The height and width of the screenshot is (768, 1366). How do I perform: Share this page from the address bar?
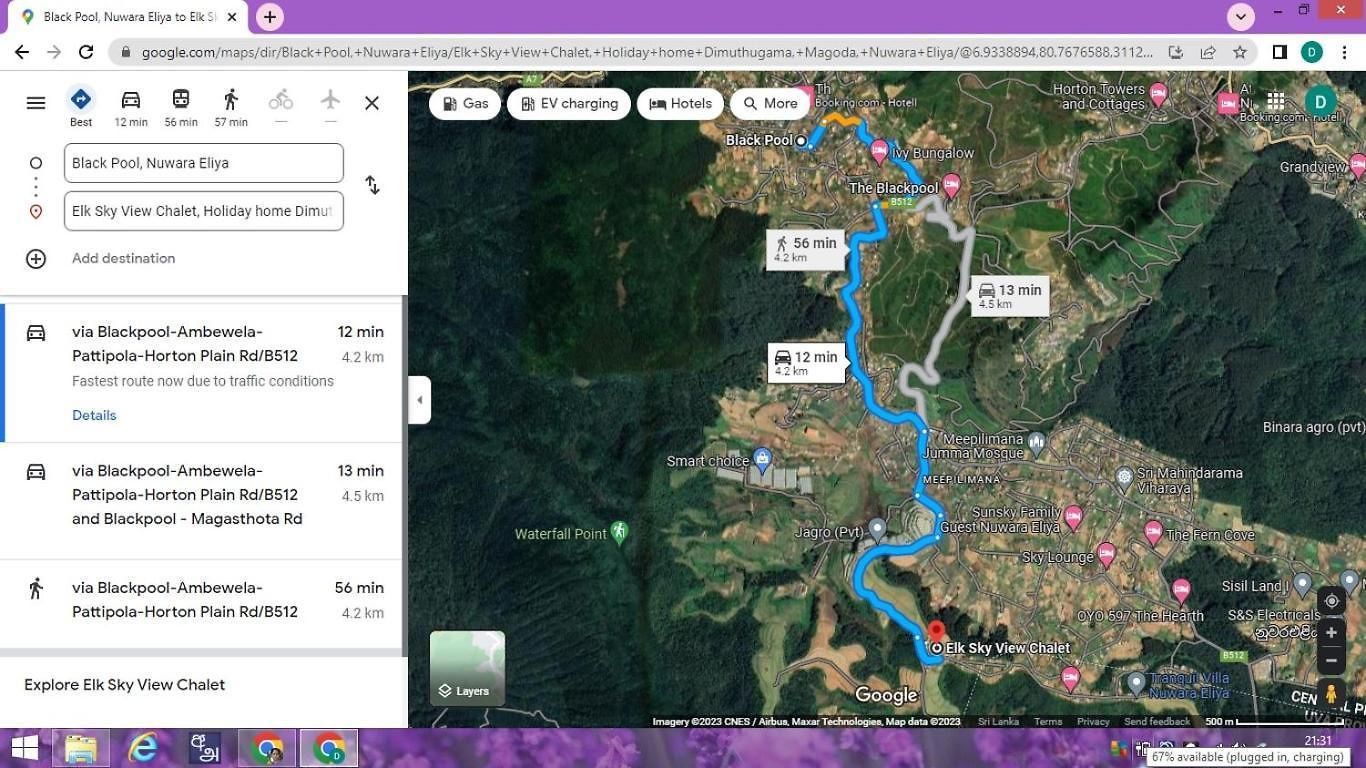tap(1208, 52)
